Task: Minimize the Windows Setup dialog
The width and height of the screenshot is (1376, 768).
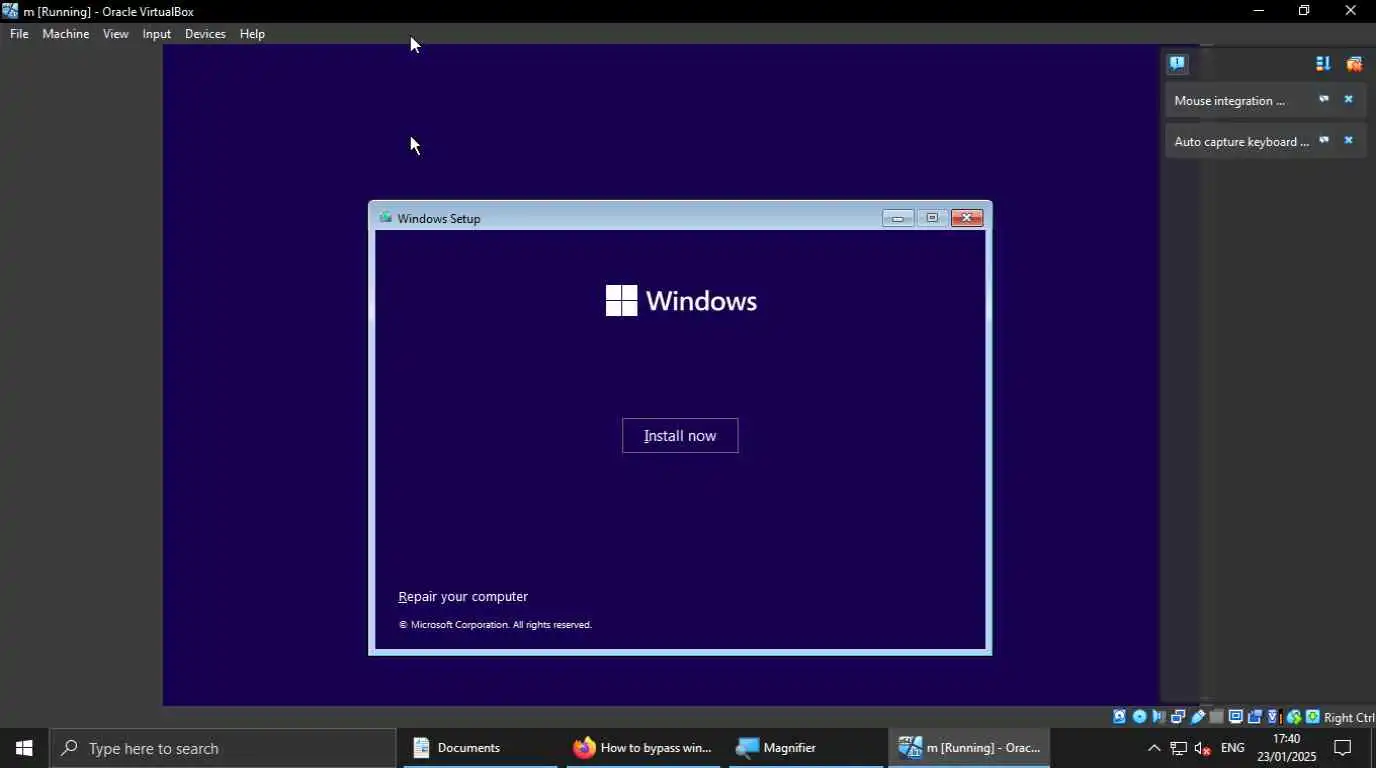Action: coord(898,218)
